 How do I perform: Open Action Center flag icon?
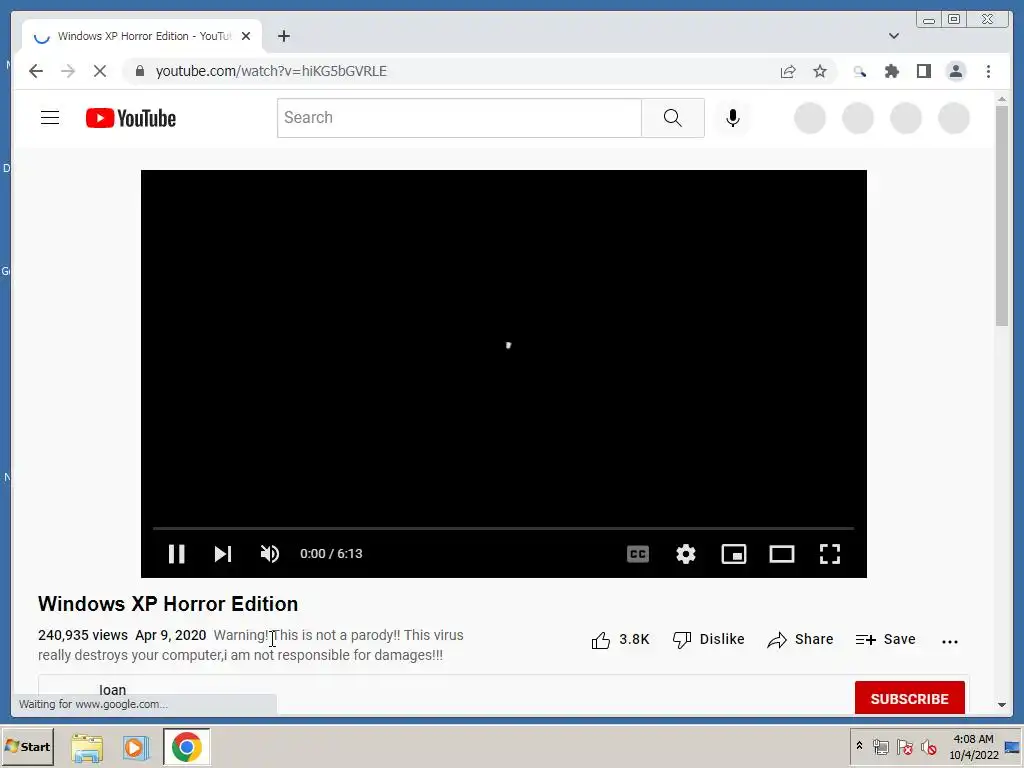pos(904,747)
